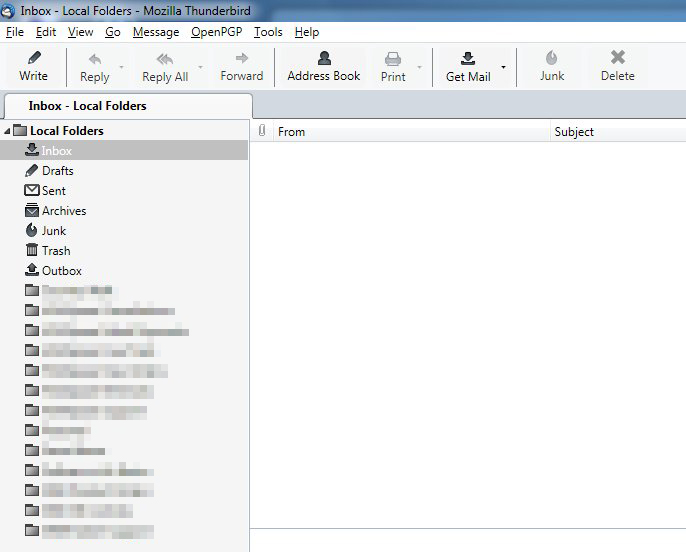Select the Inbox folder
The height and width of the screenshot is (552, 686).
124,150
